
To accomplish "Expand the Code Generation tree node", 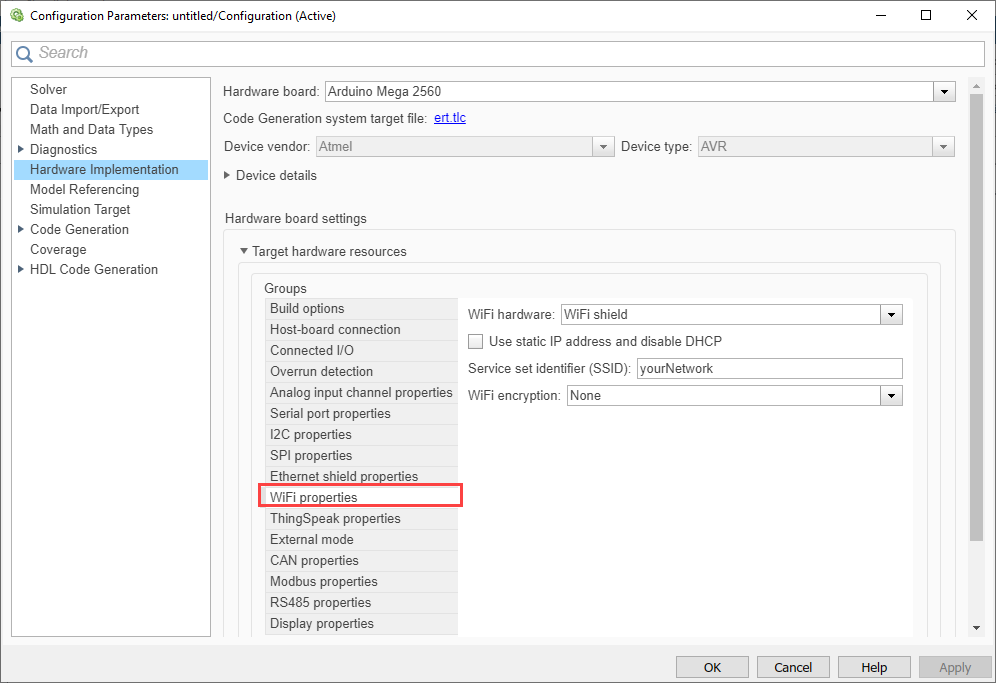I will (21, 229).
